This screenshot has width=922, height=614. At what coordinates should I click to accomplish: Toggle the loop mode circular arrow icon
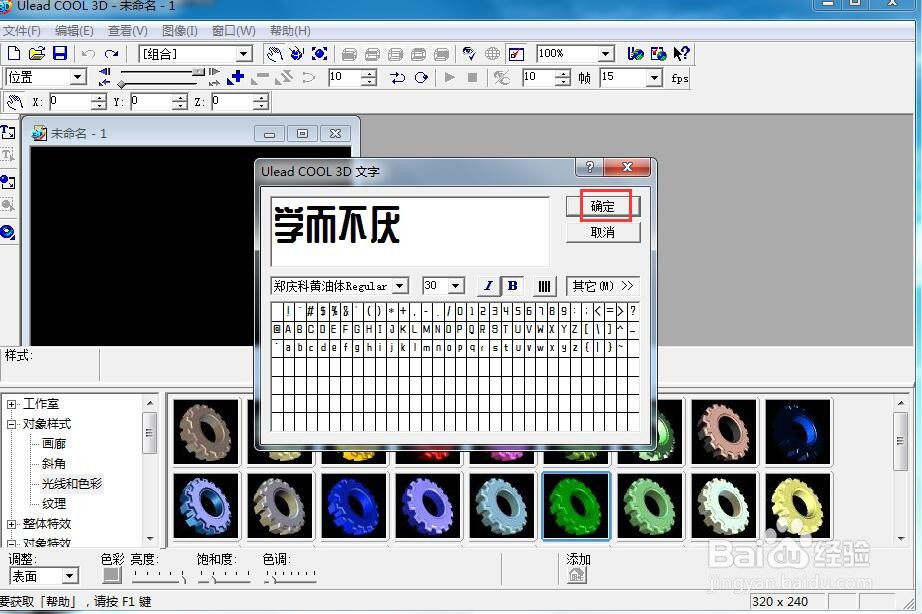[421, 78]
